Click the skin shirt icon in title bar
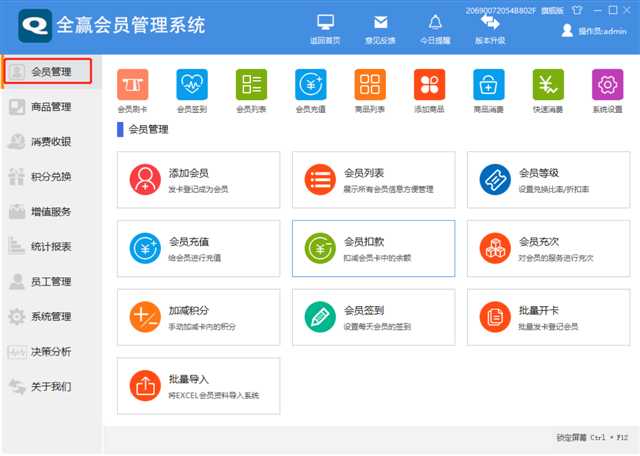Image resolution: width=640 pixels, height=456 pixels. [x=577, y=10]
